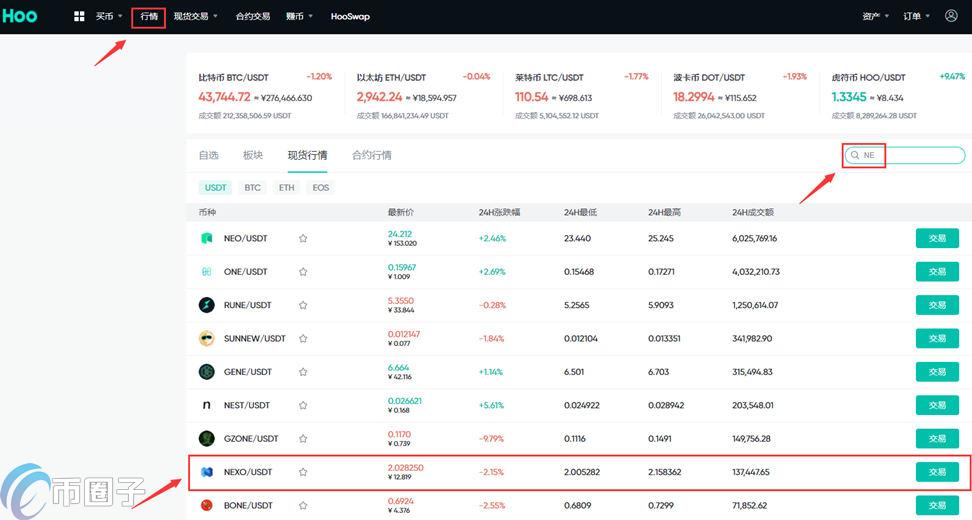Click the NEST coin icon

coord(206,405)
